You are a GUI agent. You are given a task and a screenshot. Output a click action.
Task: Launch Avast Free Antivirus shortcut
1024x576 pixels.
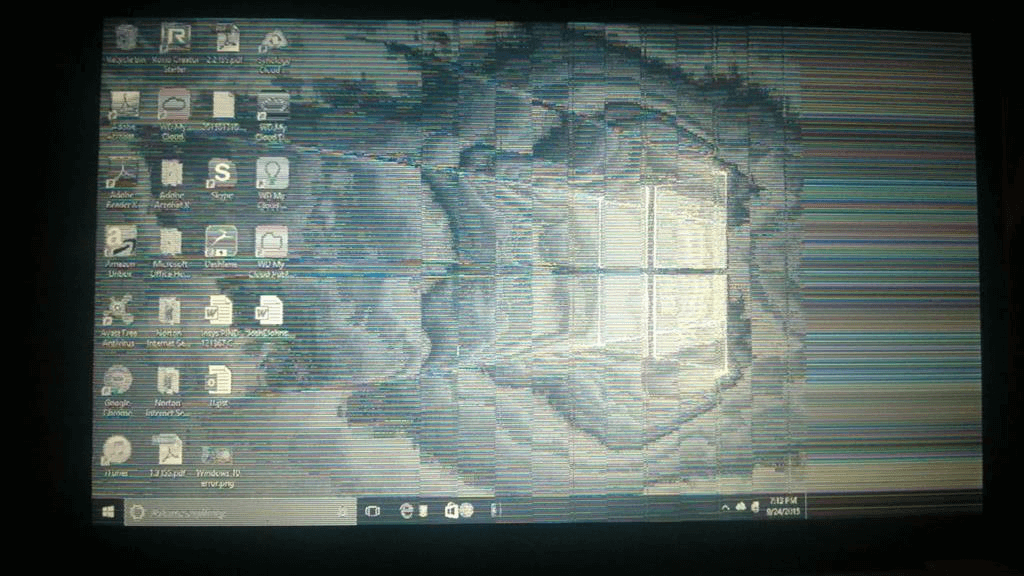coord(119,321)
